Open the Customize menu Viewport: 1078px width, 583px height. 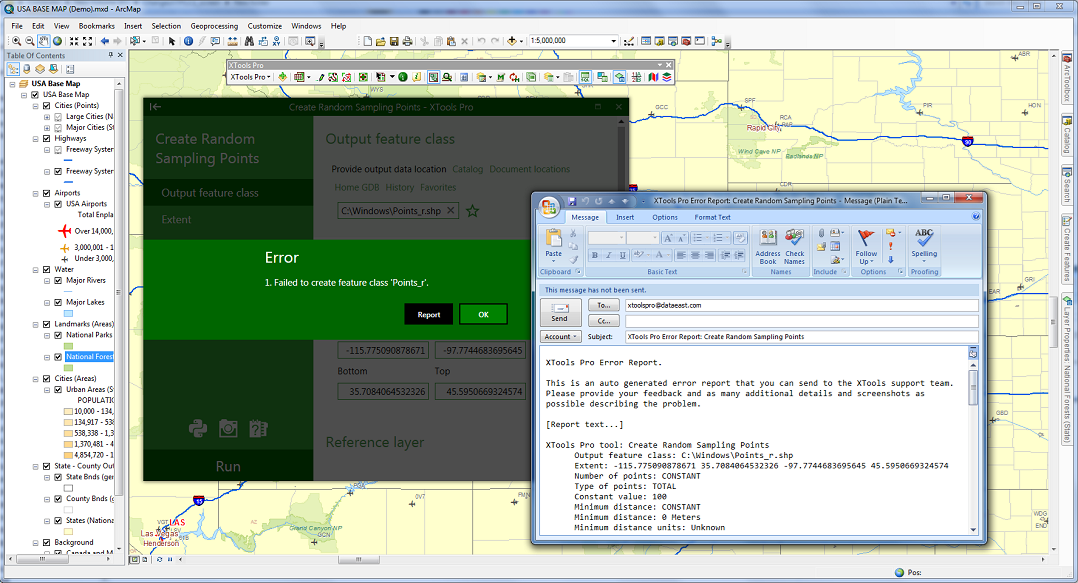pyautogui.click(x=265, y=26)
